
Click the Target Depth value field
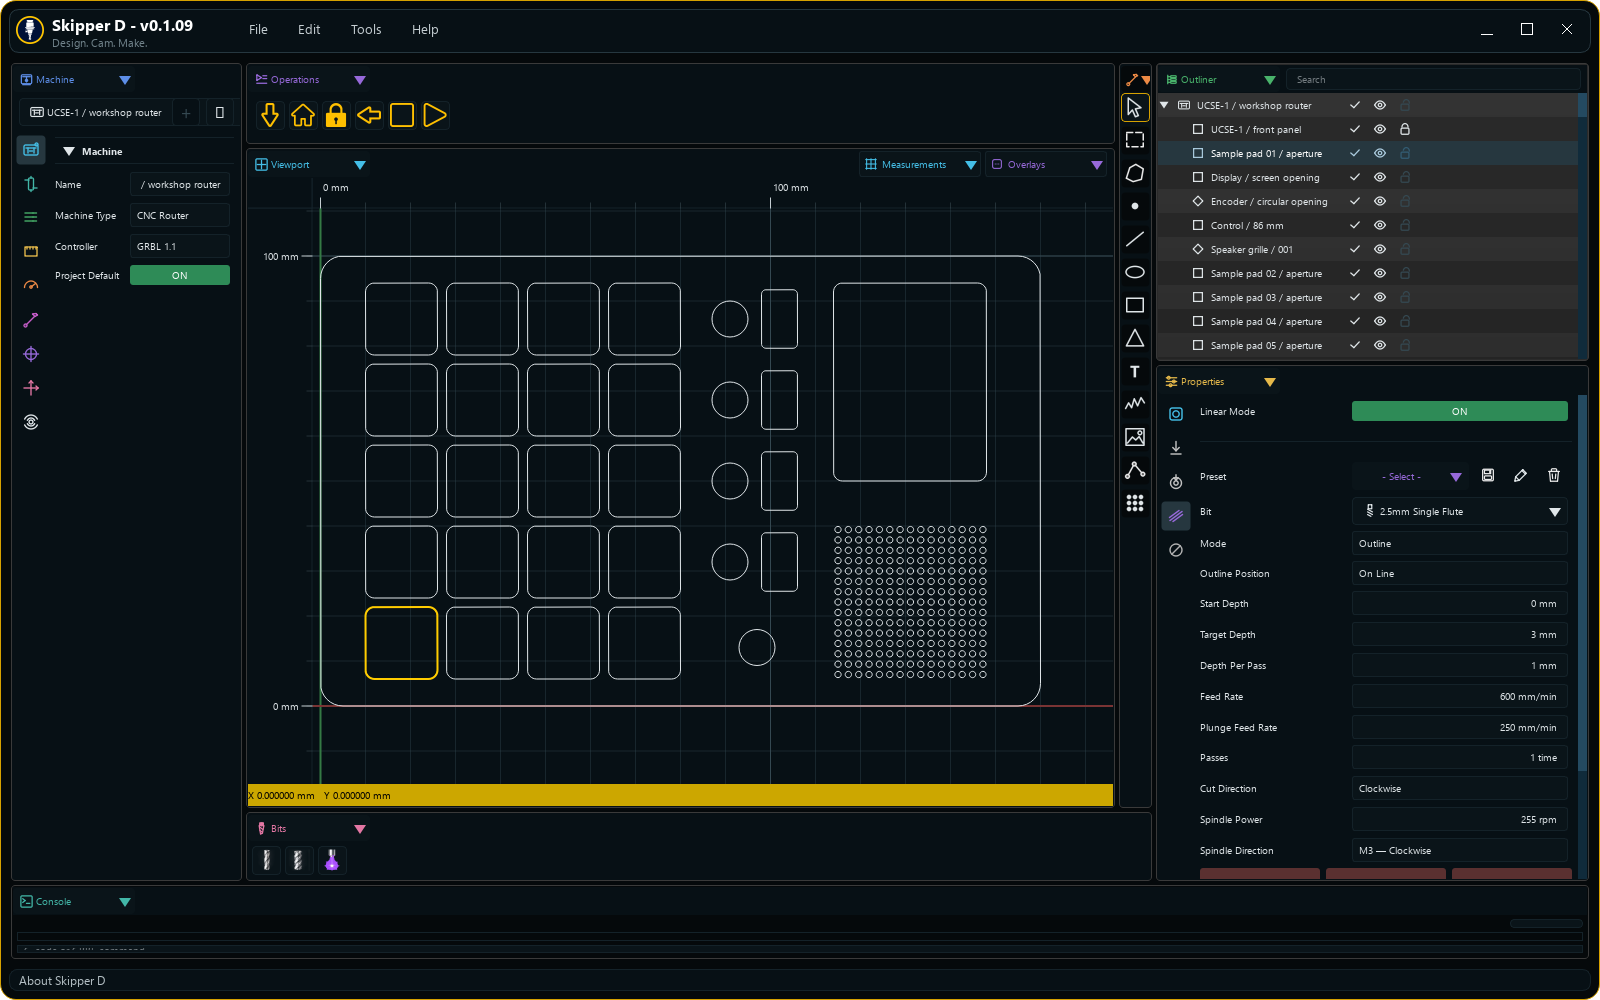click(x=1459, y=635)
